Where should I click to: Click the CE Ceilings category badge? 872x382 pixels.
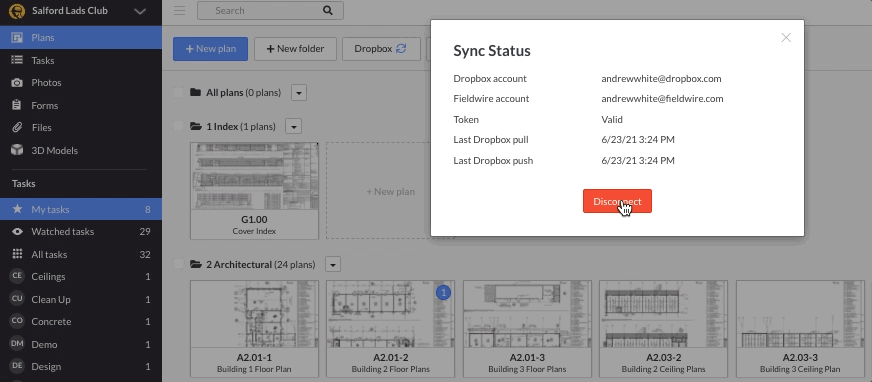pyautogui.click(x=17, y=276)
